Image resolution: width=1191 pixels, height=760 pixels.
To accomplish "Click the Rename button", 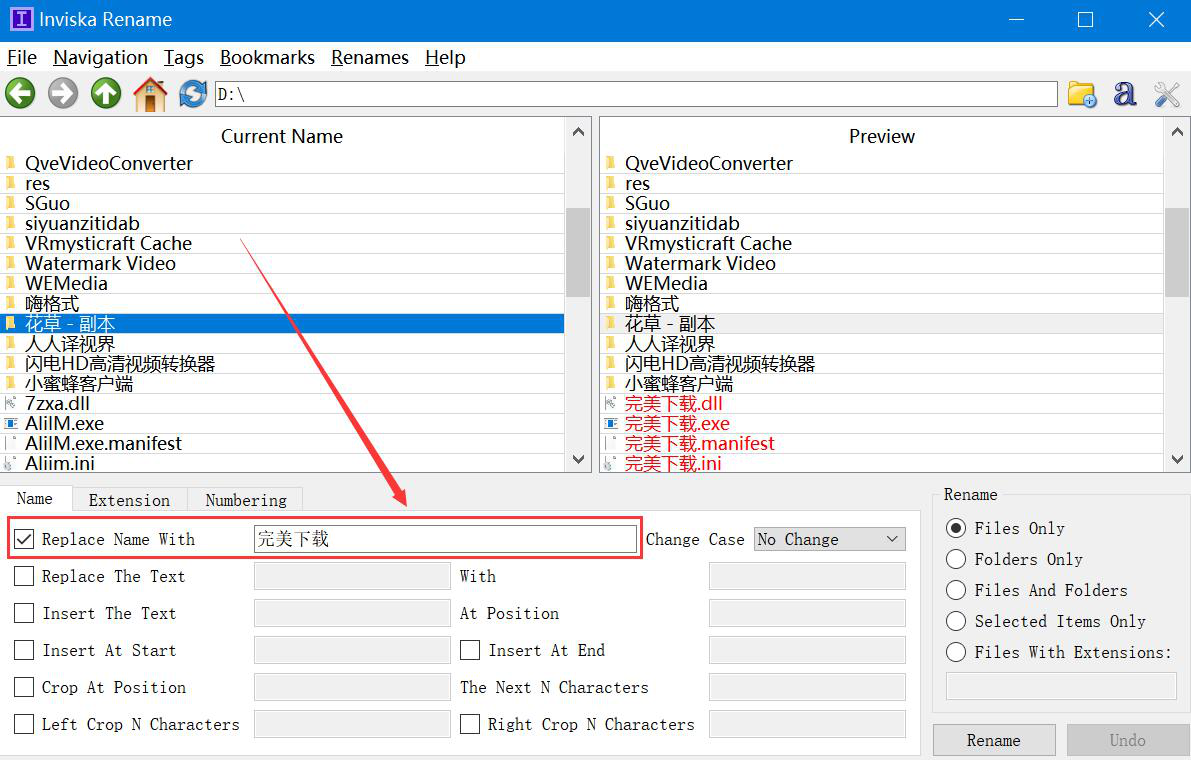I will click(x=994, y=740).
